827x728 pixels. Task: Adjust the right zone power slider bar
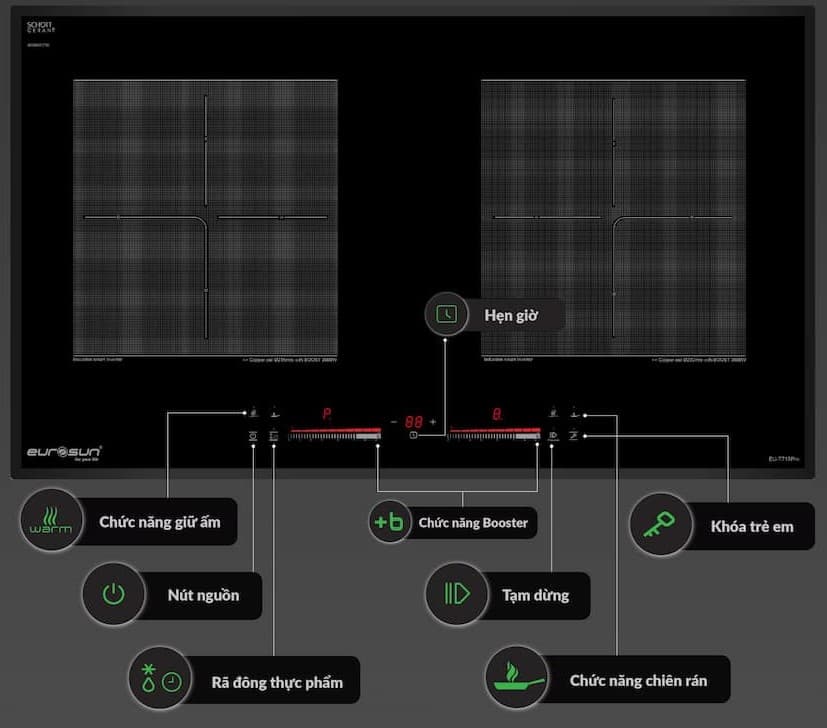point(495,435)
